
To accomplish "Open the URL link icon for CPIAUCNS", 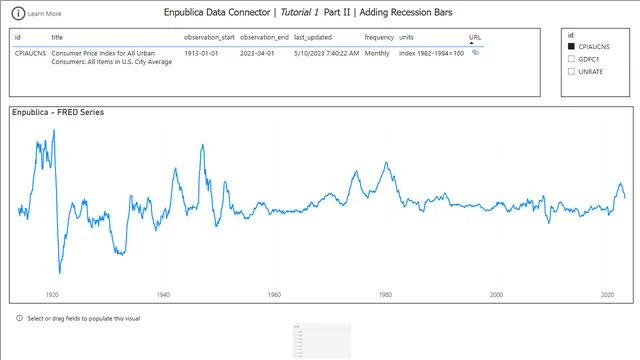I will [475, 53].
